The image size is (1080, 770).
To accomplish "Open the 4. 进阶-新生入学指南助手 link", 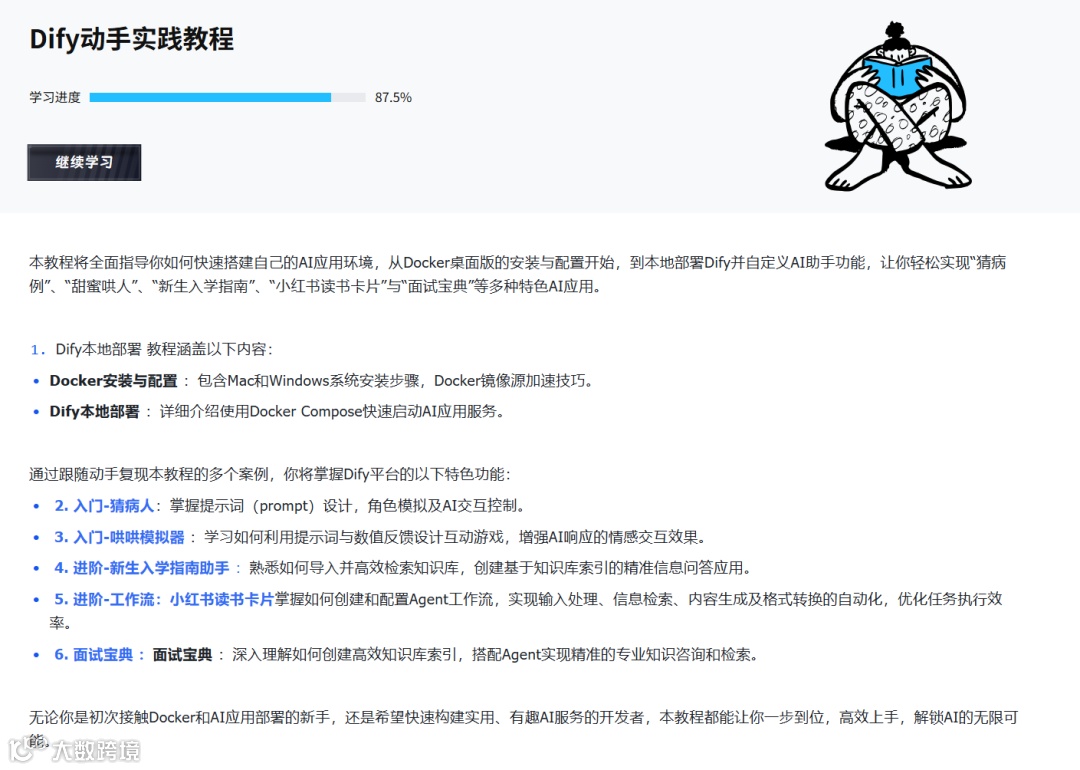I will (141, 568).
